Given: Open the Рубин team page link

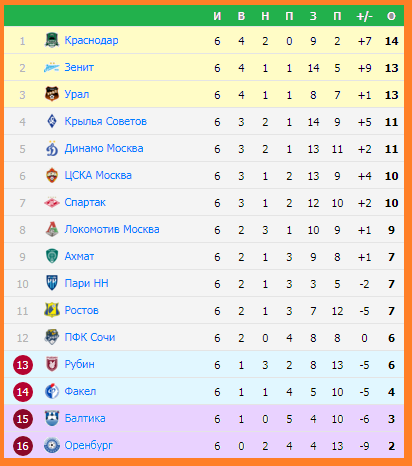Looking at the screenshot, I should tap(79, 364).
